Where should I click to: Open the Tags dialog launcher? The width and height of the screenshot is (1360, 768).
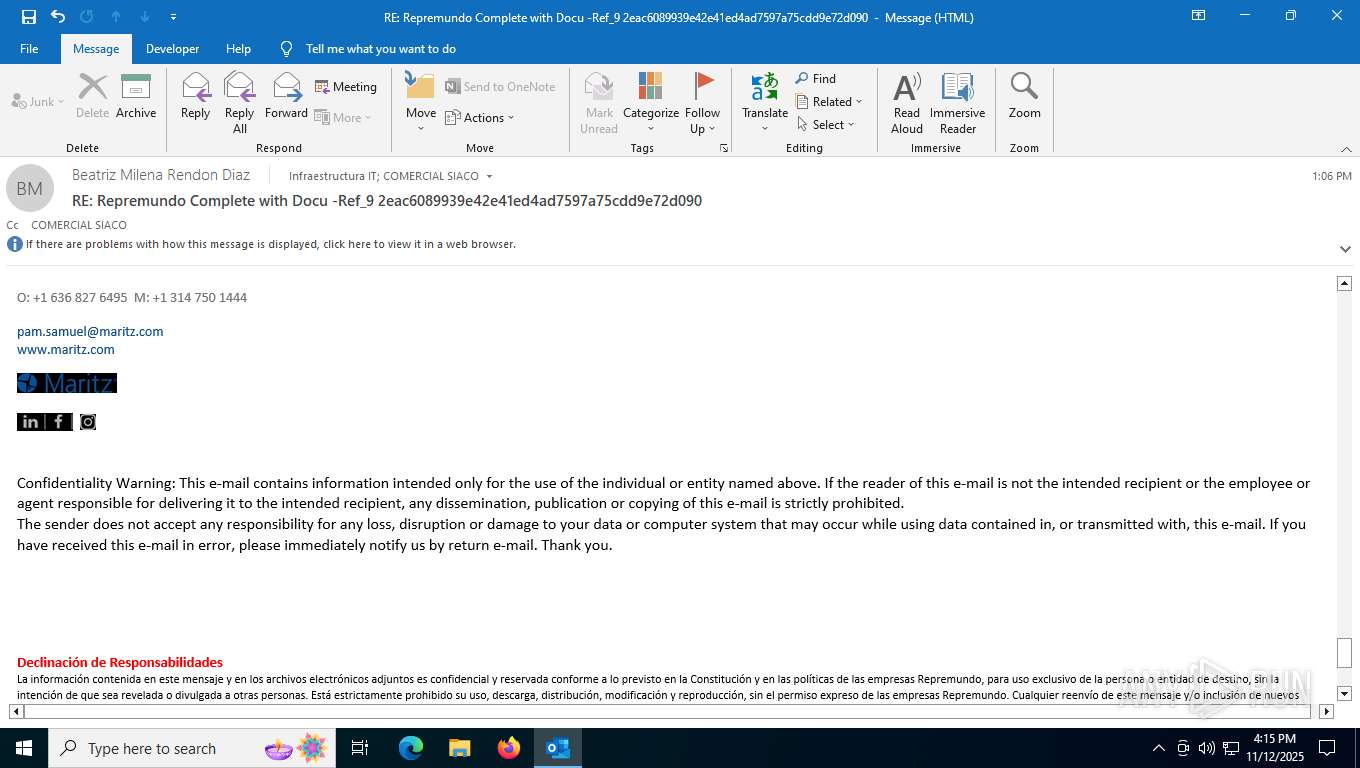tap(724, 148)
